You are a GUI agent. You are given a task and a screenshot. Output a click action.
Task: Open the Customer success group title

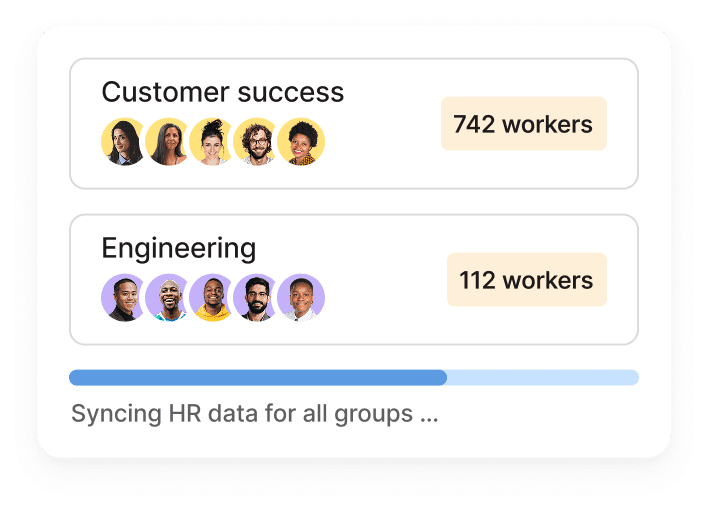[x=222, y=93]
